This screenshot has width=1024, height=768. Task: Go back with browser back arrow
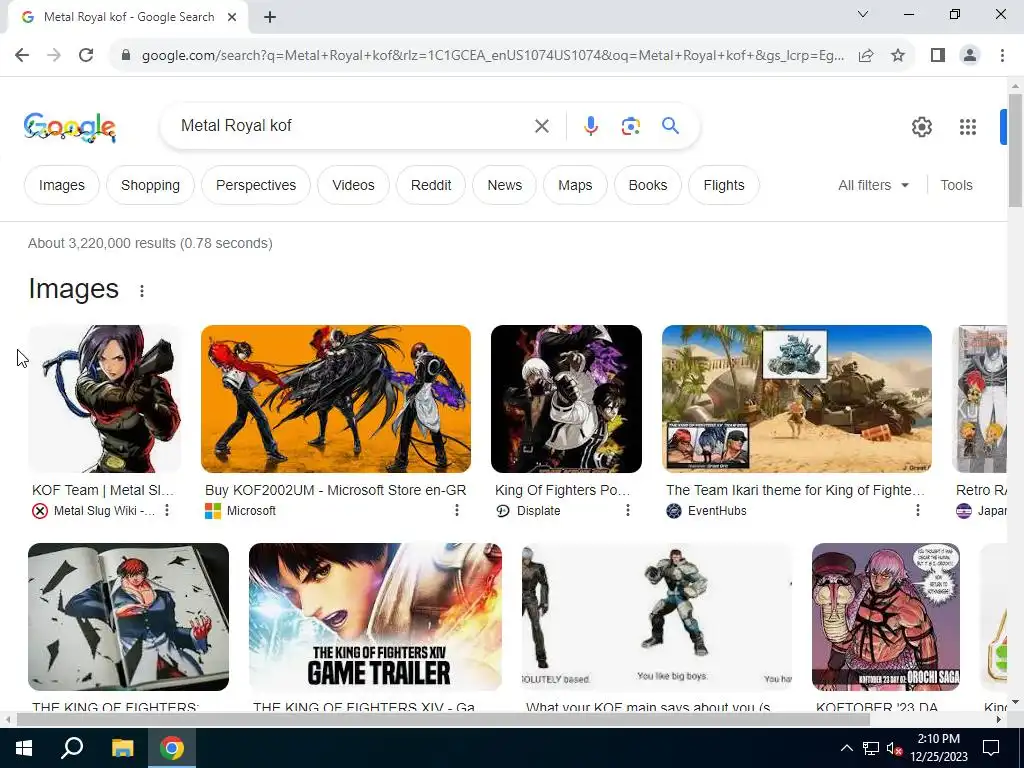pos(22,56)
